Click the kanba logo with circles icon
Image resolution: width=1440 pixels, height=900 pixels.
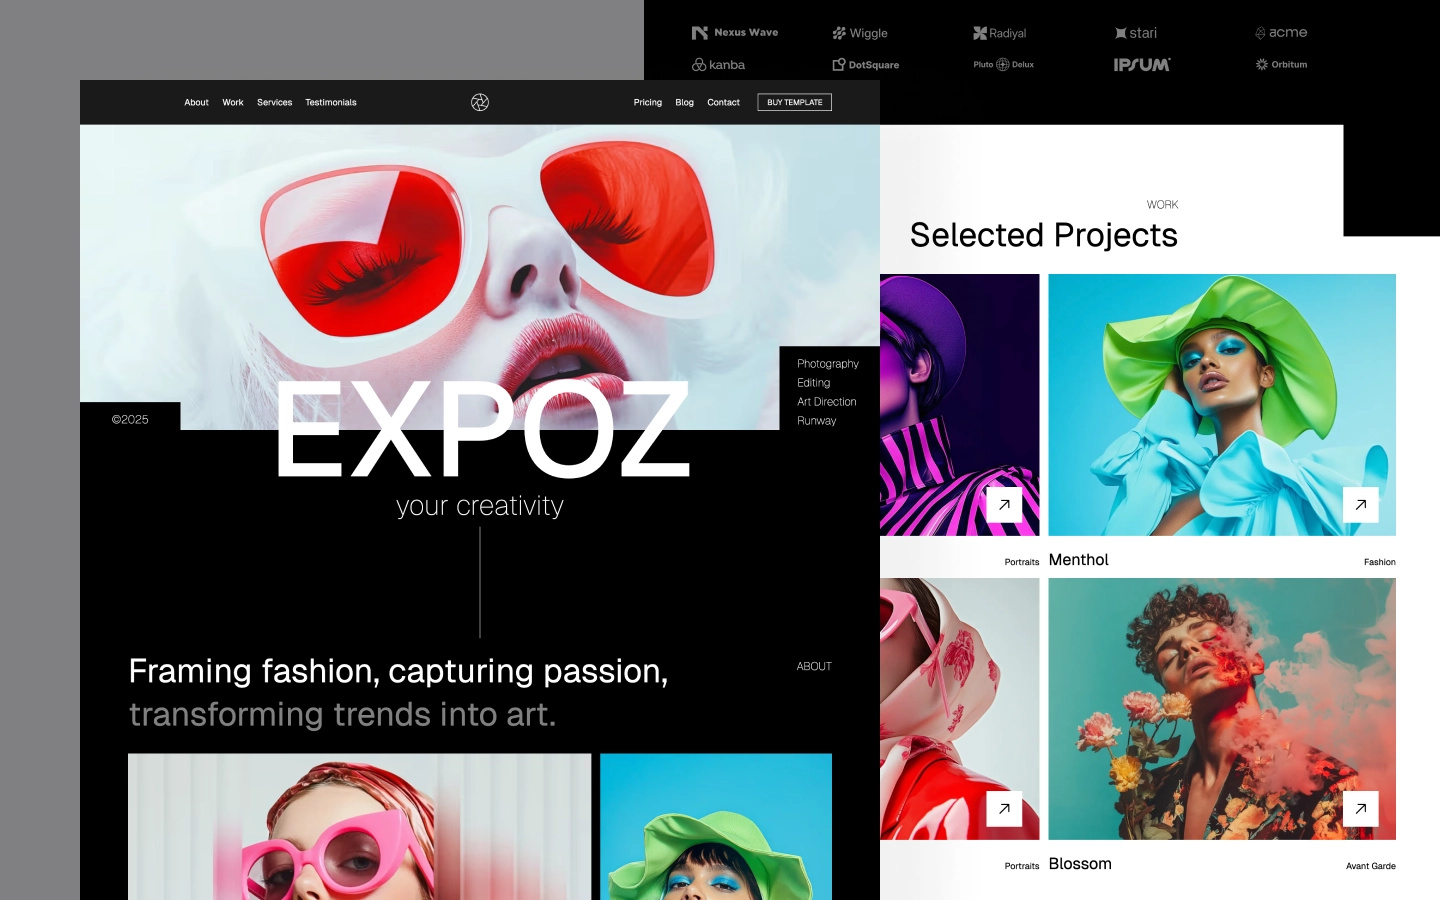[718, 64]
